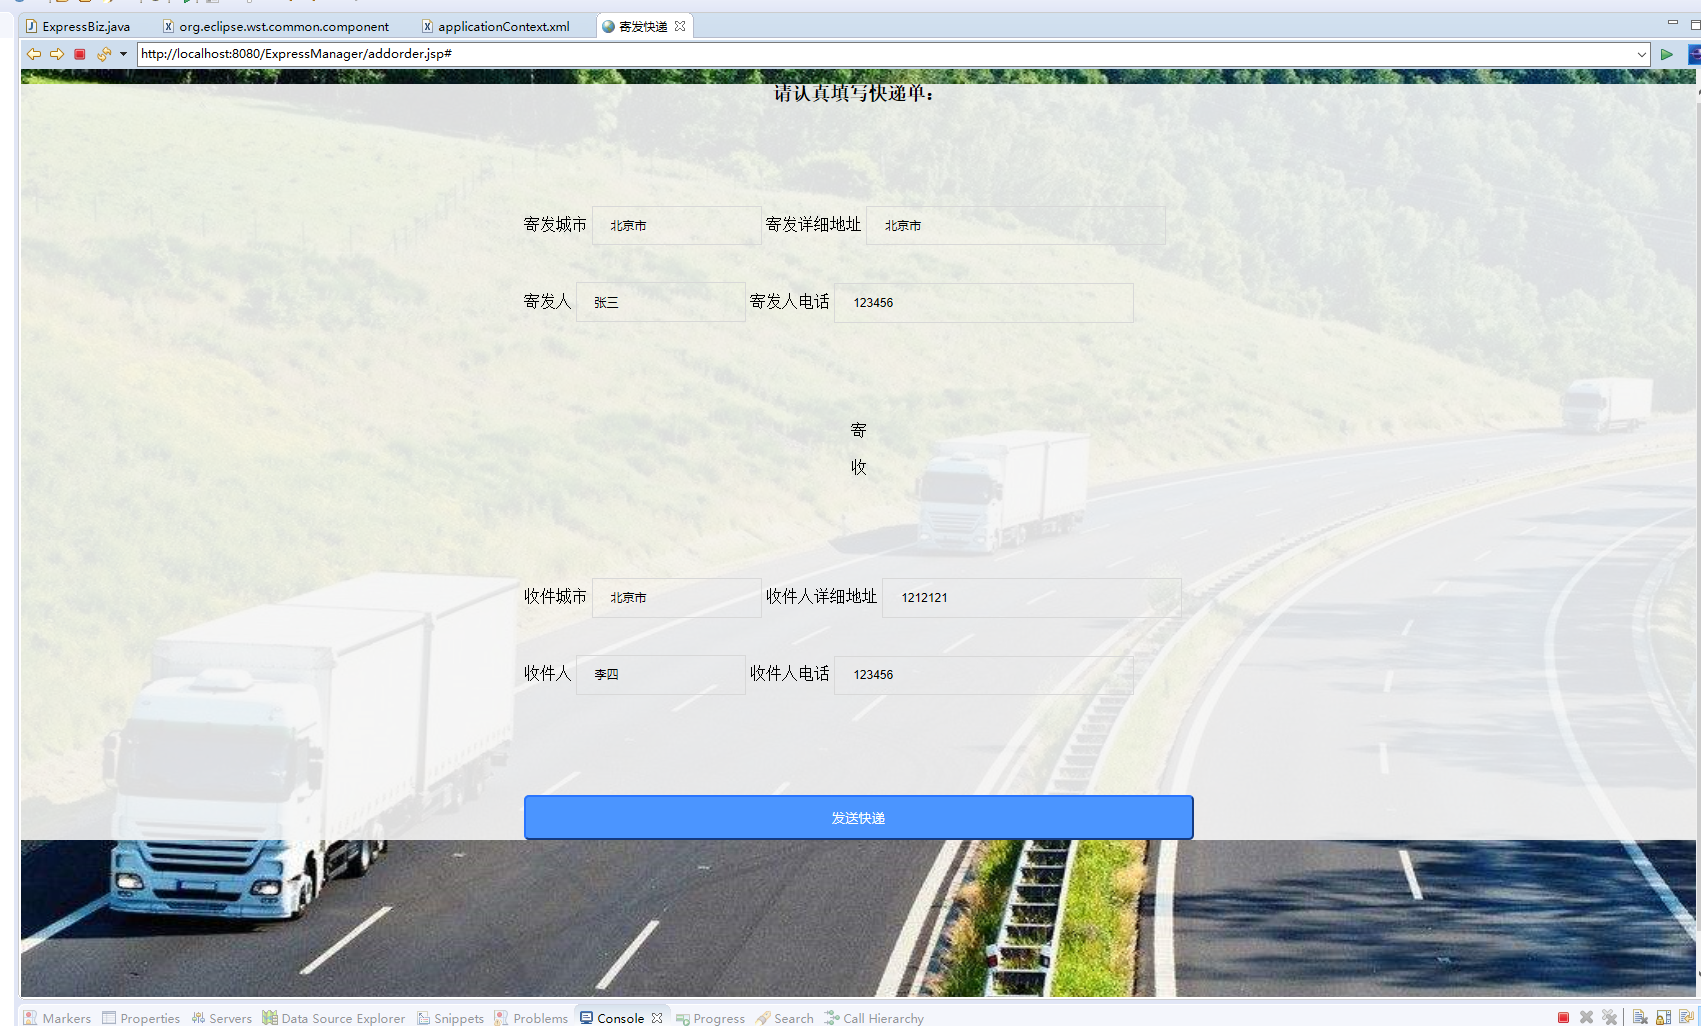The width and height of the screenshot is (1701, 1026).
Task: Open the URL history dropdown in the address bar
Action: 1641,54
